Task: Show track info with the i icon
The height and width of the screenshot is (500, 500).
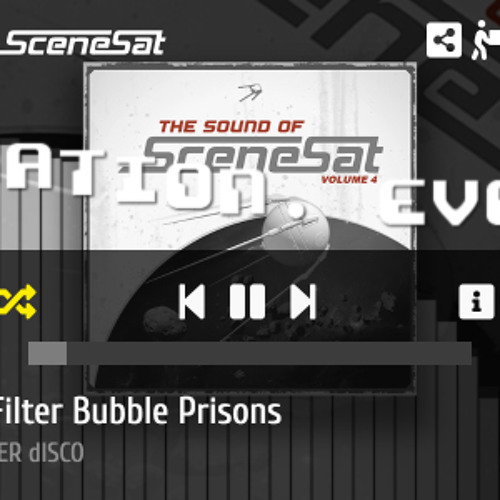Action: click(476, 301)
